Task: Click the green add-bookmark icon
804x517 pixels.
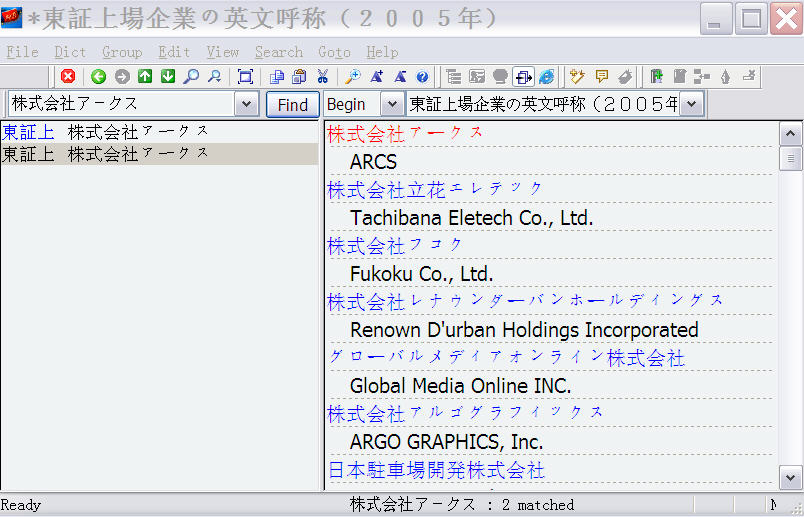Action: pos(656,77)
